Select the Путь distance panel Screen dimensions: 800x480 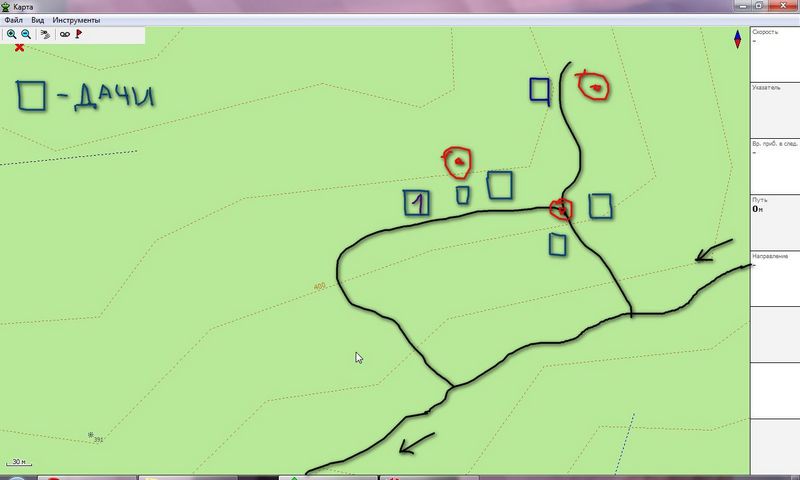click(775, 222)
